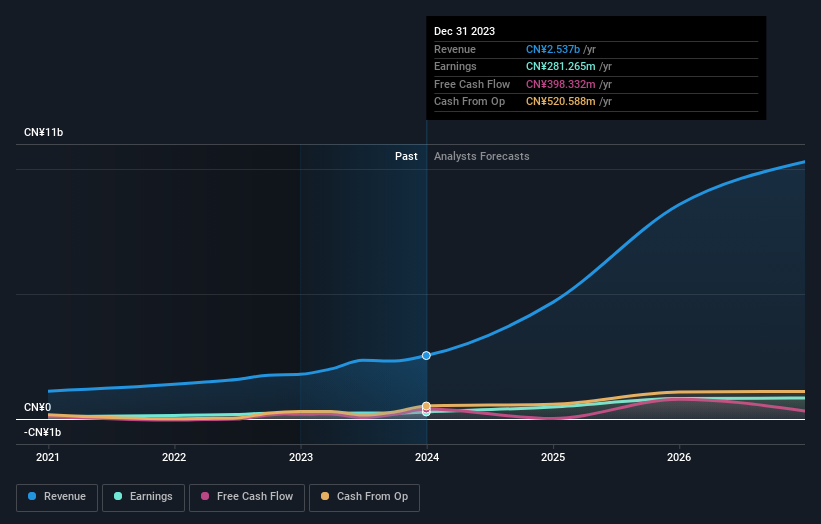The width and height of the screenshot is (821, 524).
Task: Click the CN¥281.265m earnings value
Action: (561, 66)
